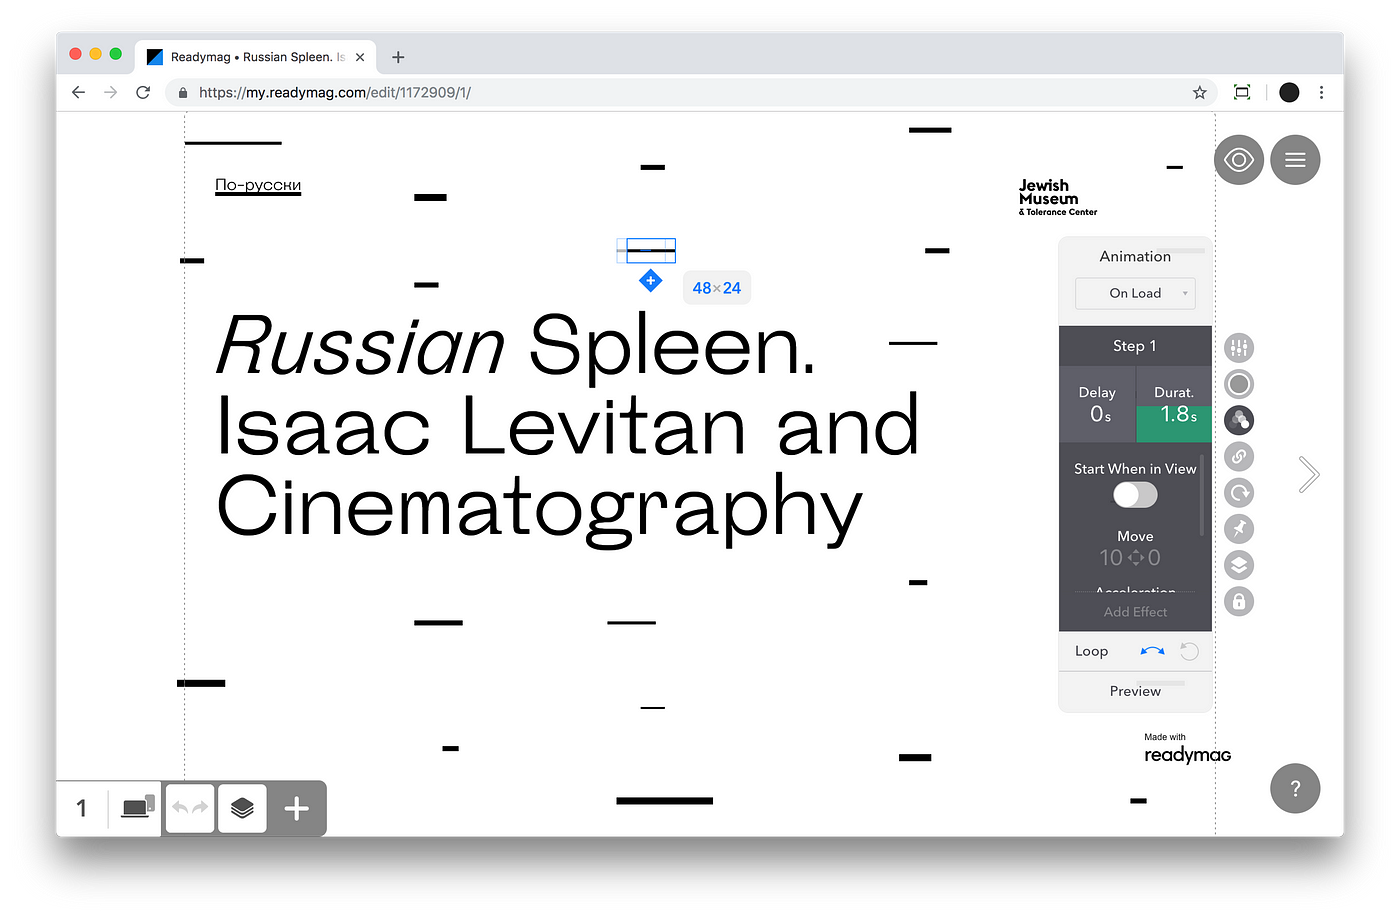
Task: Select the restart loop circular icon
Action: tap(1189, 651)
